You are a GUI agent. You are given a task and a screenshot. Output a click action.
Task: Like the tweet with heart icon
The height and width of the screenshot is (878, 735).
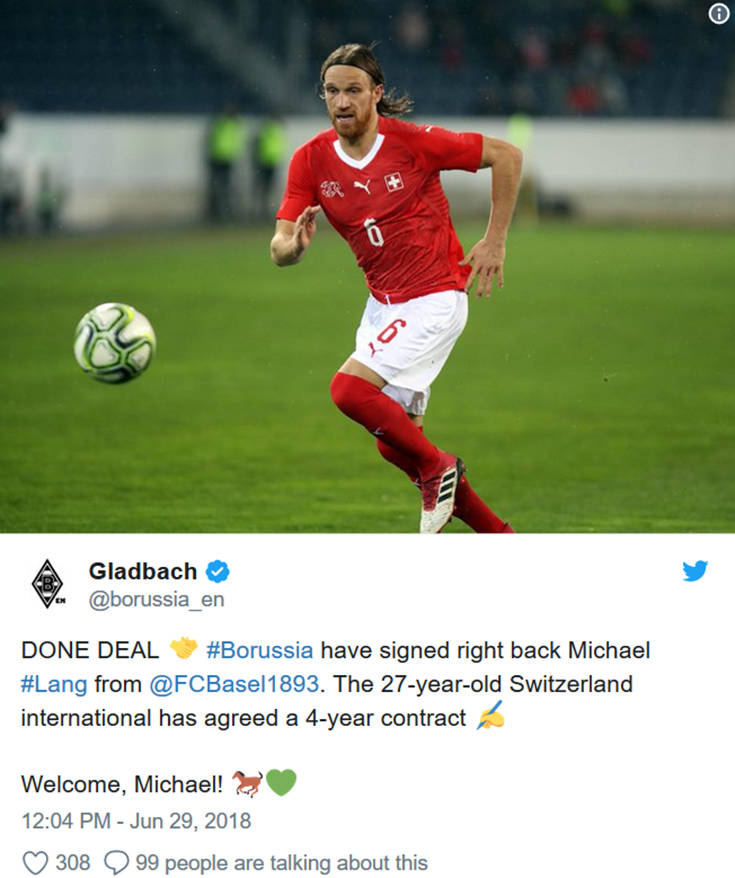35,862
